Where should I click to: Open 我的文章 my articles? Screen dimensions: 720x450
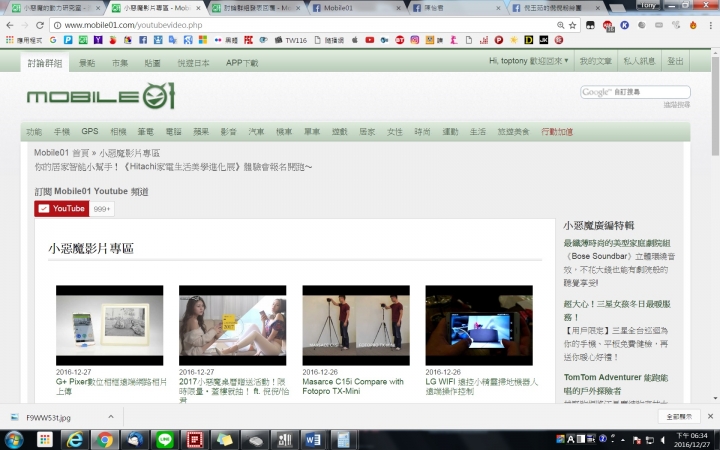click(x=596, y=61)
